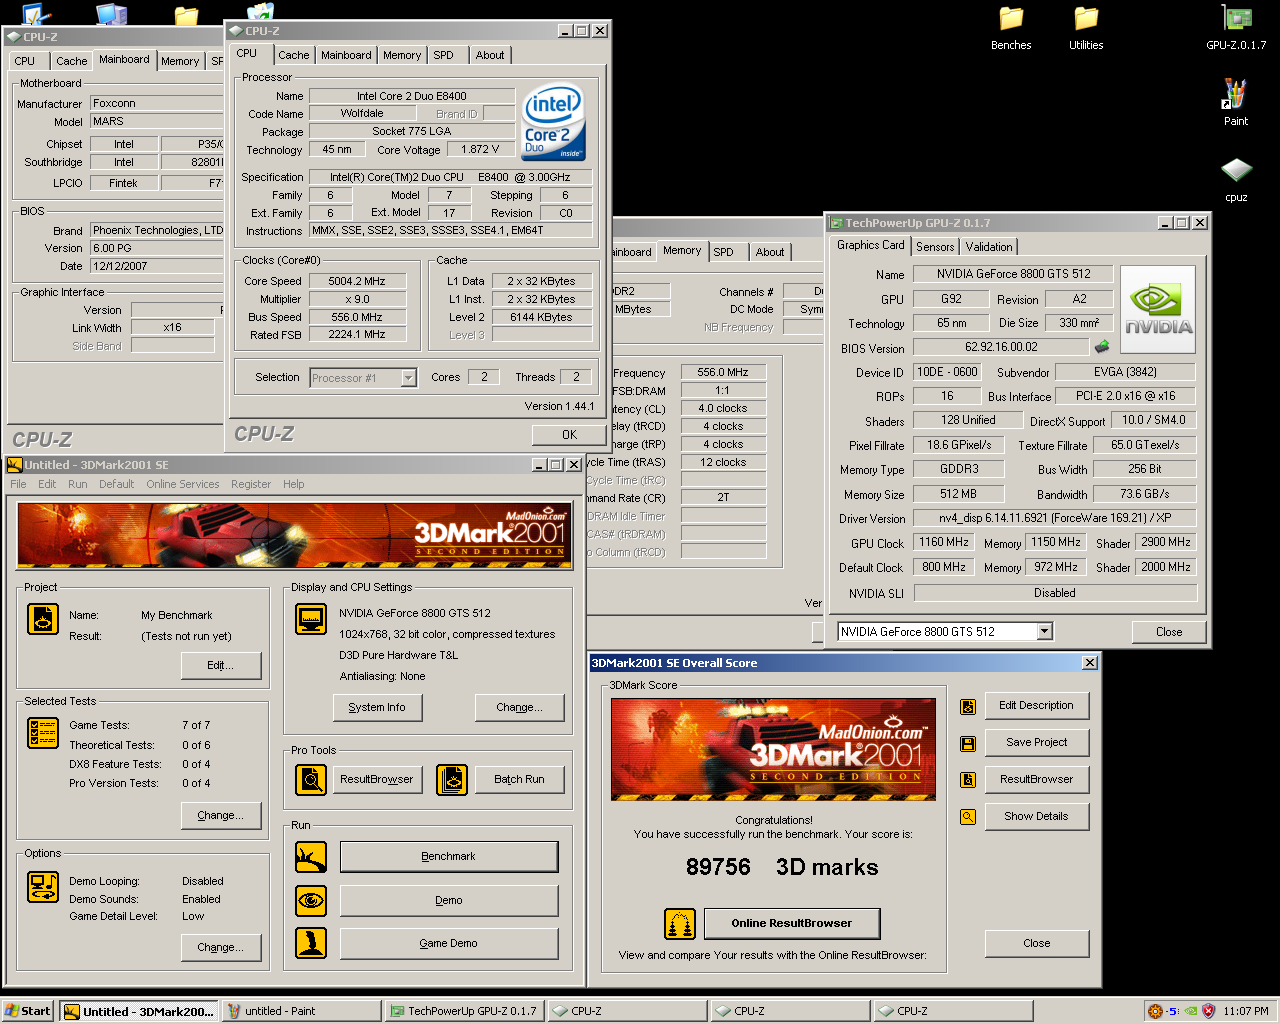Open the Online Services menu in 3DMark2001
The image size is (1280, 1024).
click(183, 484)
